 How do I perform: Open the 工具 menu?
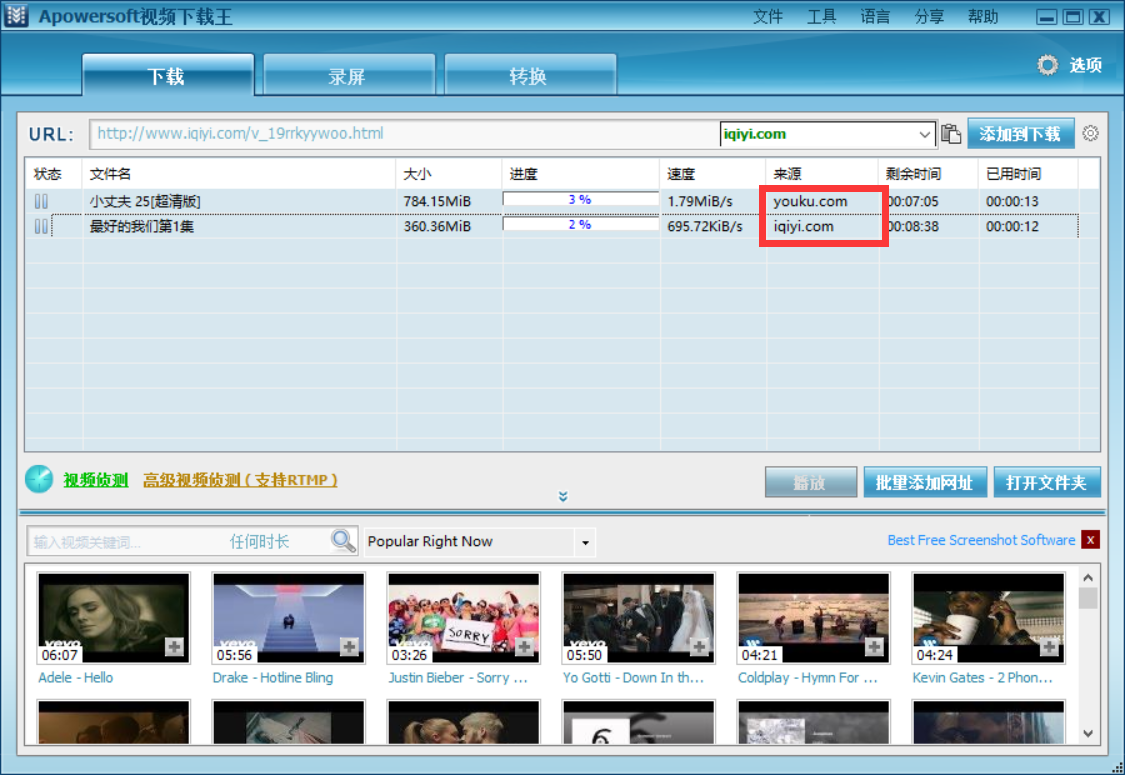coord(821,17)
